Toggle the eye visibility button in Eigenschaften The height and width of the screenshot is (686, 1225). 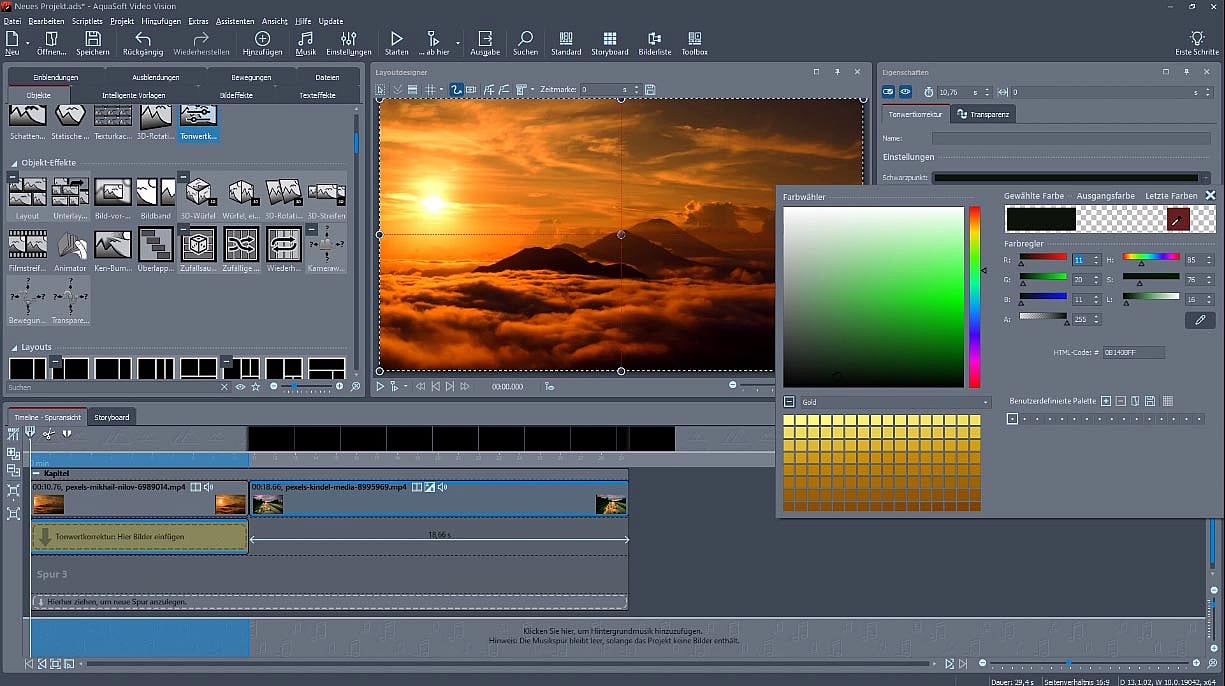905,92
